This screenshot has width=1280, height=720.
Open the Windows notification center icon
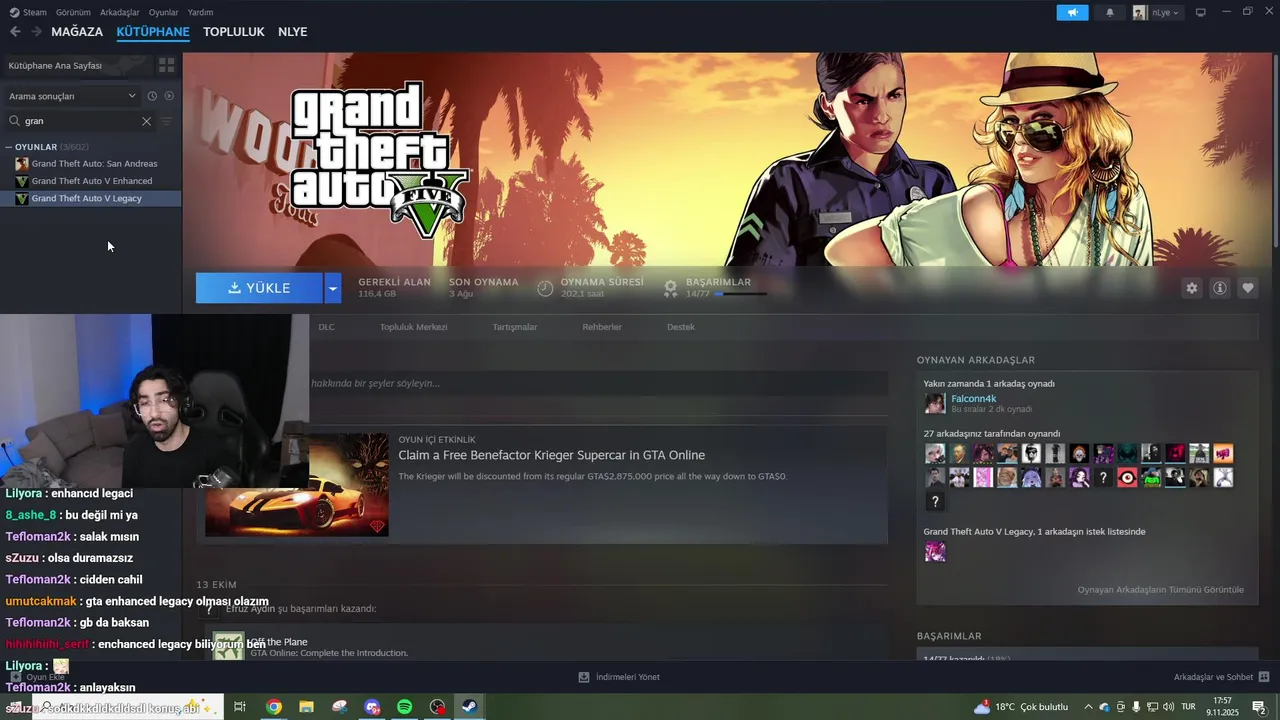(1259, 707)
